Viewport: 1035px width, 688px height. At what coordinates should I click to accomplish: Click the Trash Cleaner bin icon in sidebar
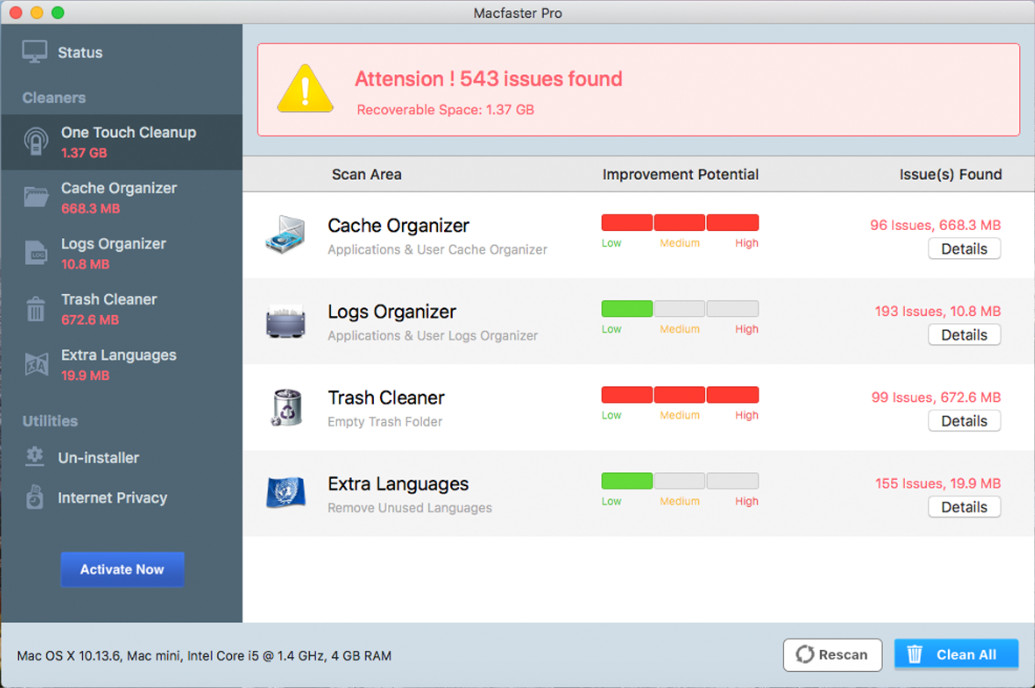point(36,308)
